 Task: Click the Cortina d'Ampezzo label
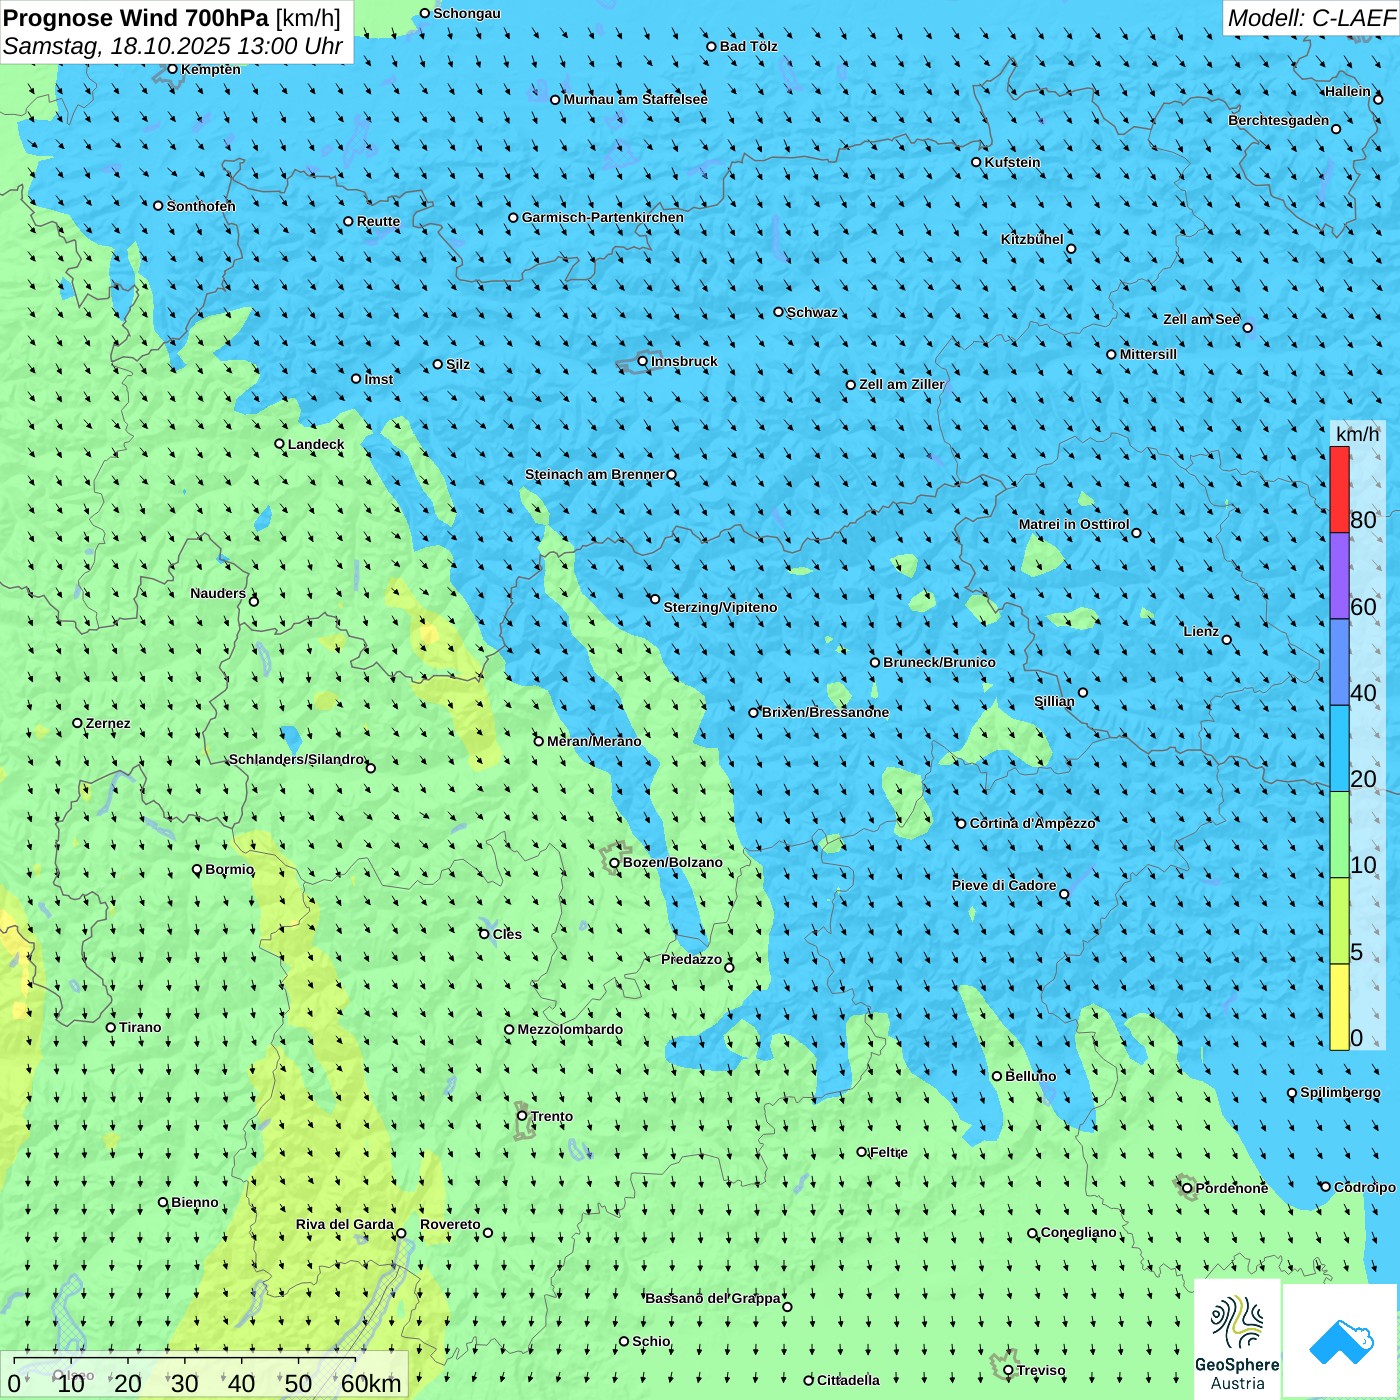(1033, 823)
